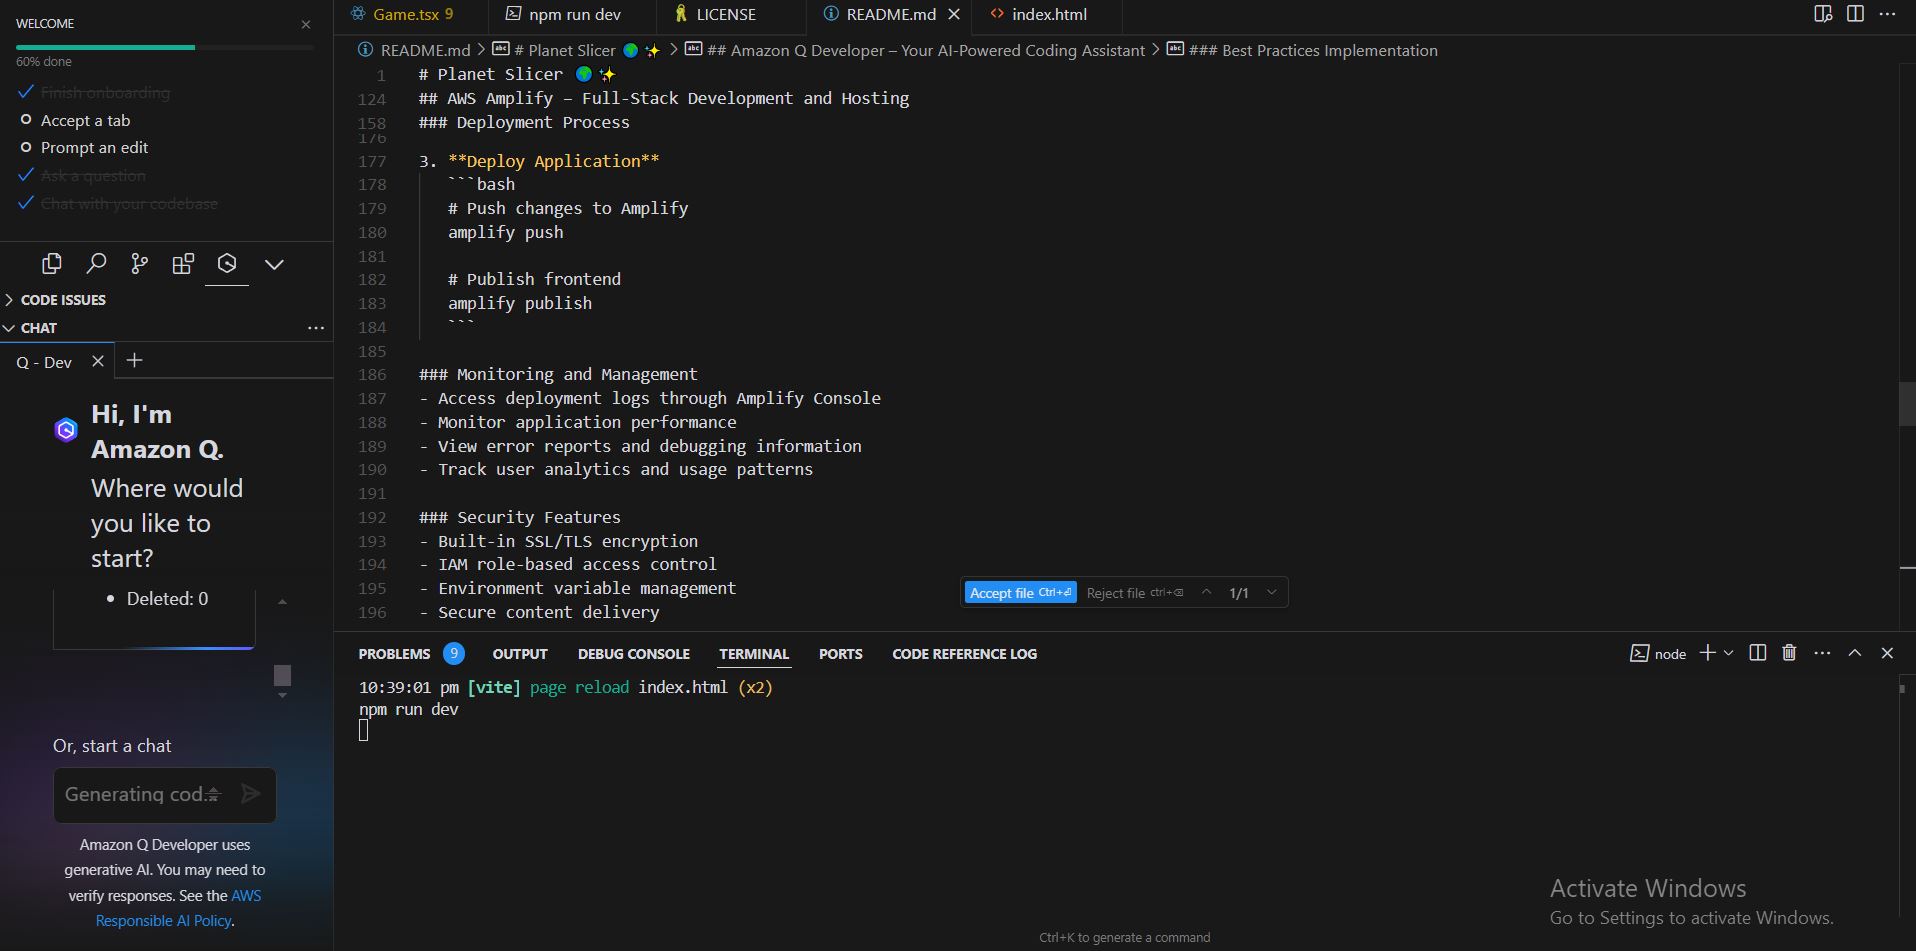
Task: Open editor more actions menu
Action: click(x=1888, y=14)
